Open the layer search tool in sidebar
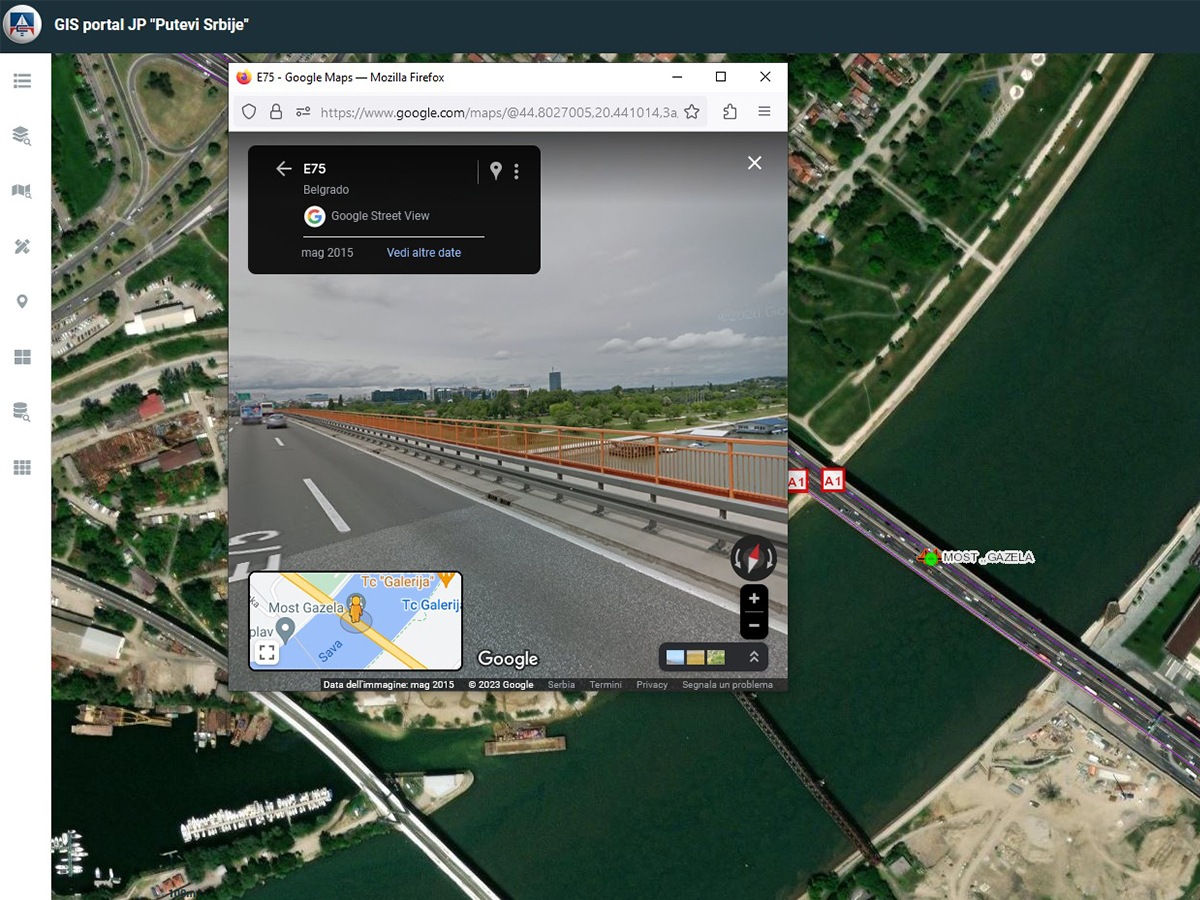Screen dimensions: 1200x900 (22, 136)
